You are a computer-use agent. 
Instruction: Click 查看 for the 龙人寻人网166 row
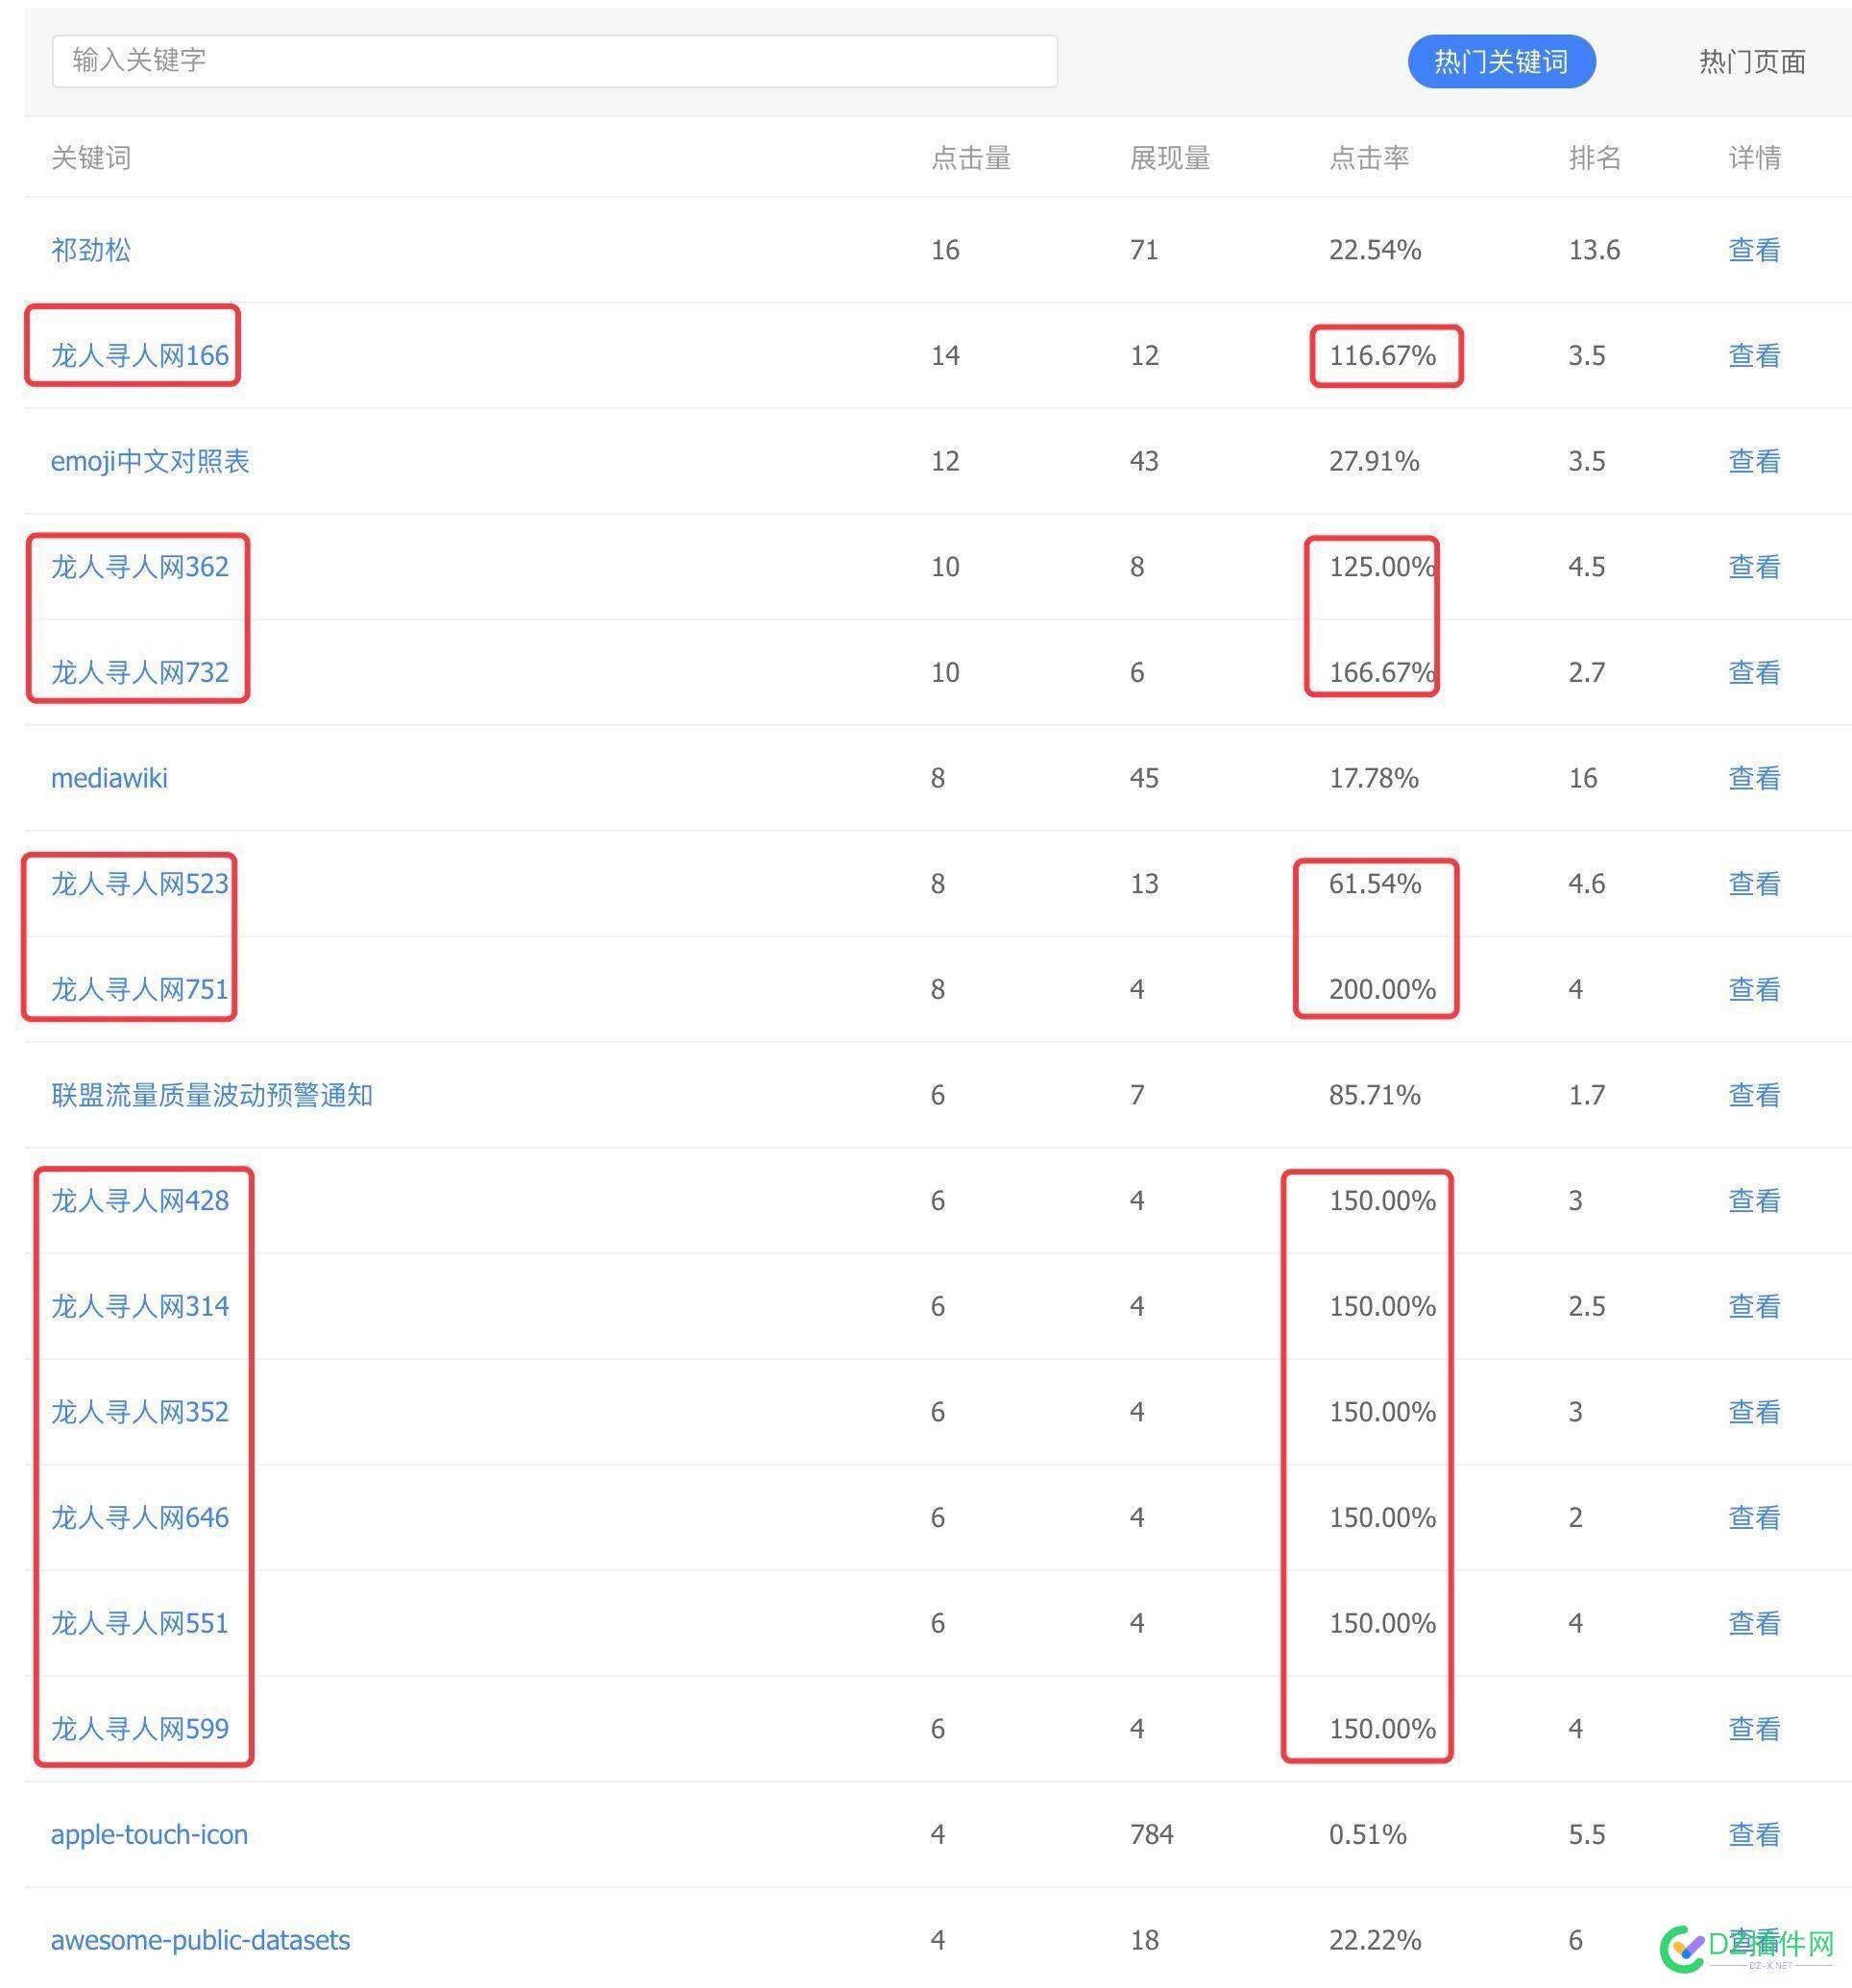[1753, 356]
